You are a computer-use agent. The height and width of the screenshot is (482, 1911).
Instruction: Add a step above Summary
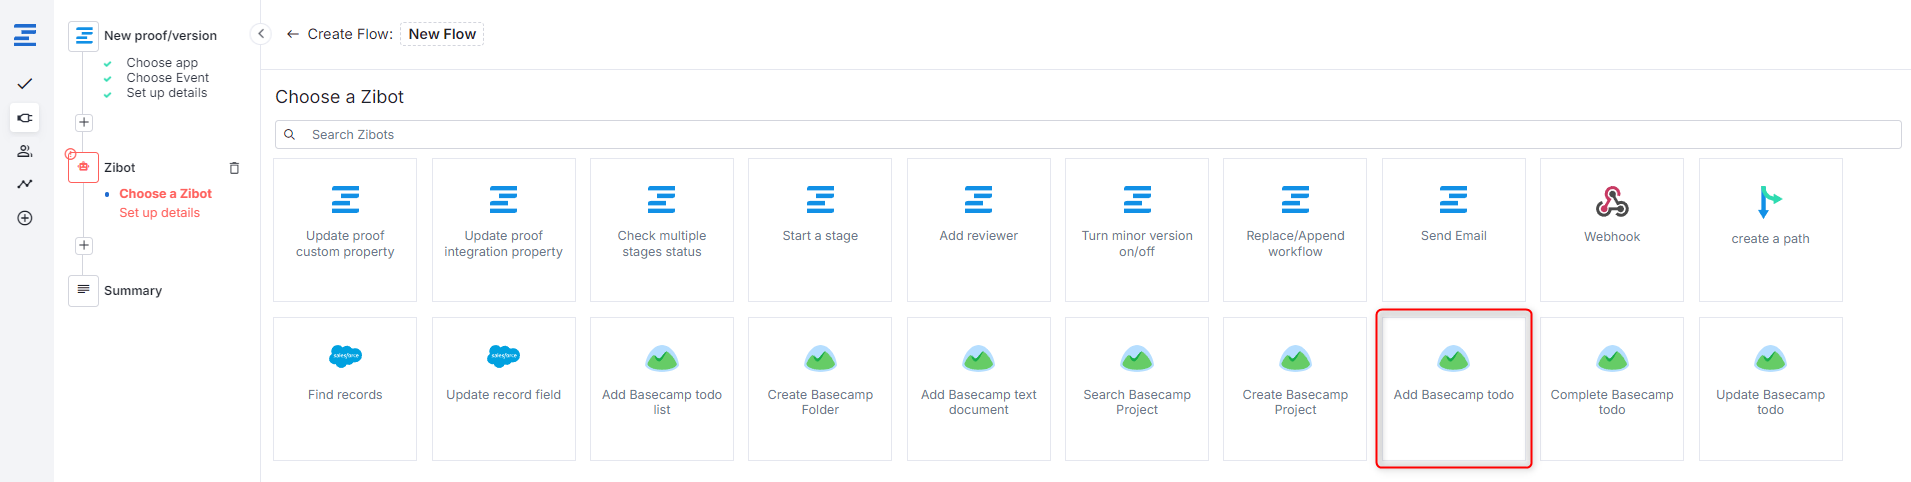[x=84, y=246]
